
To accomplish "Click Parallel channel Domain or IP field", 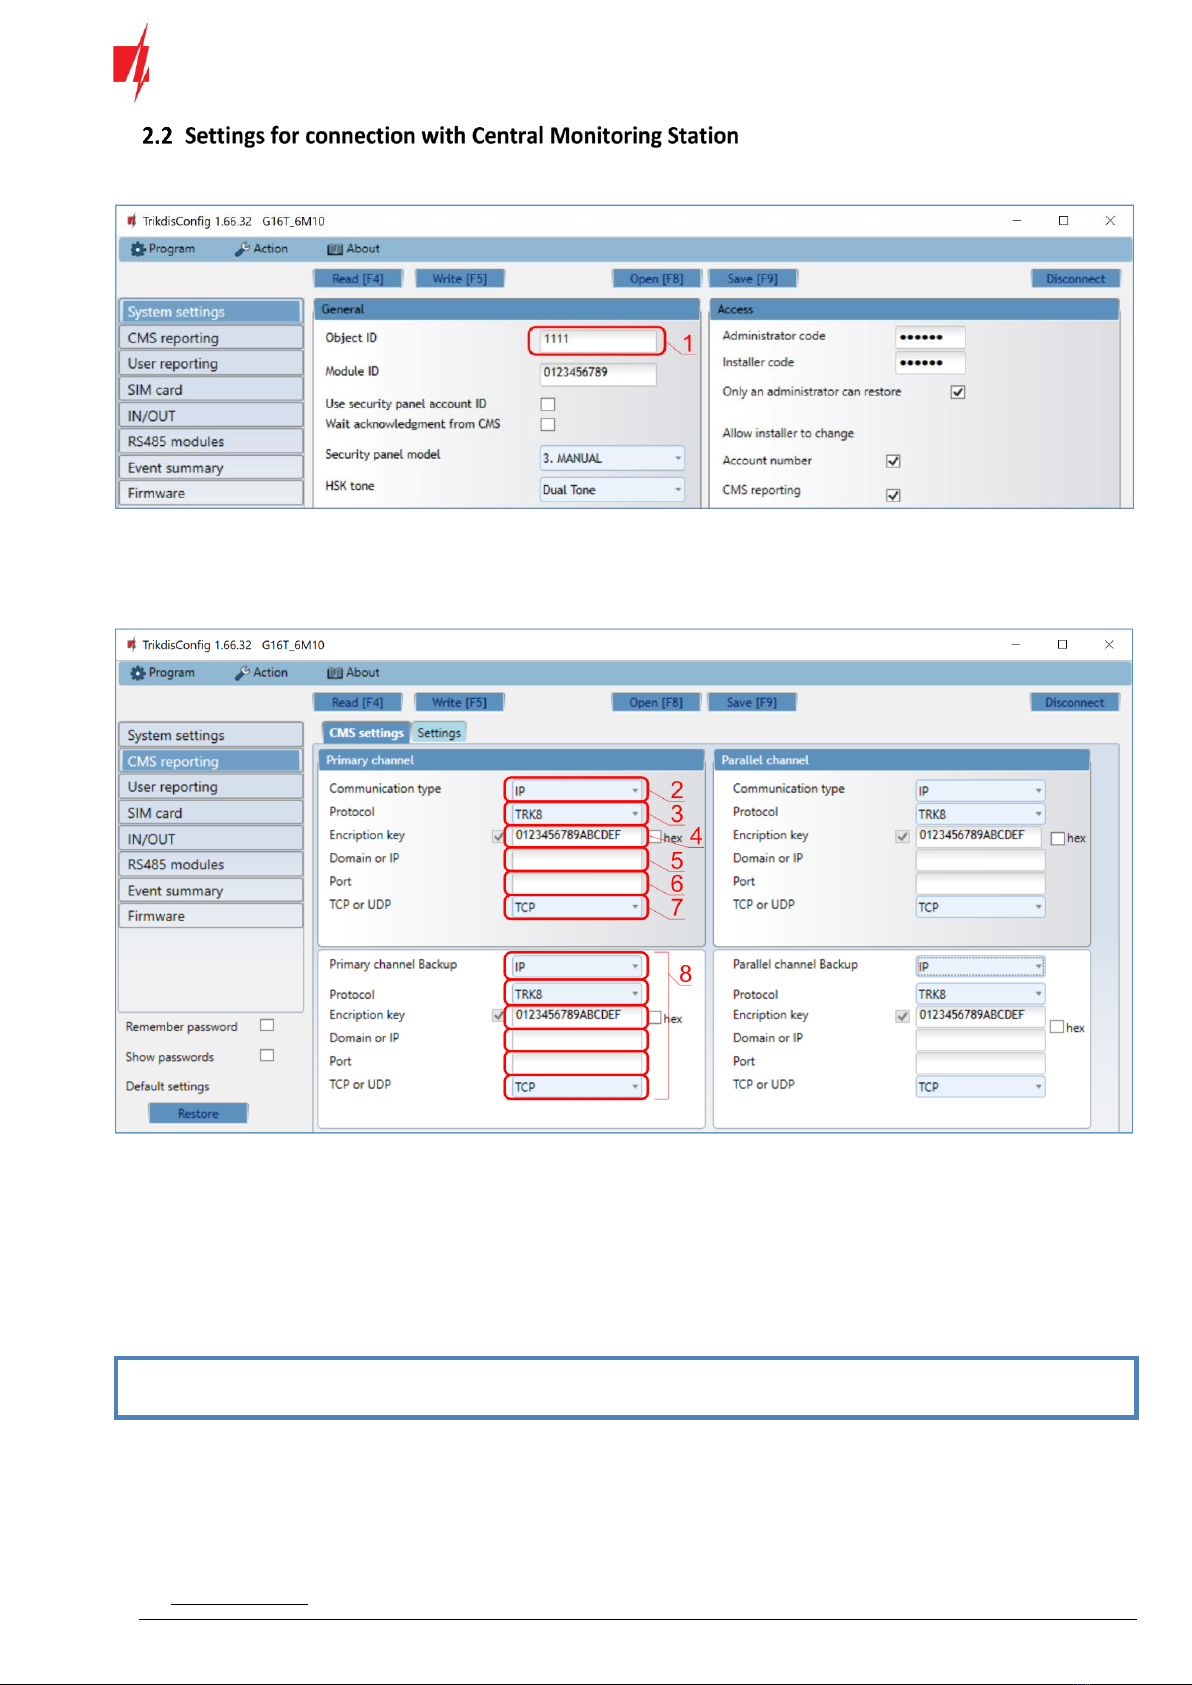I will coord(980,860).
